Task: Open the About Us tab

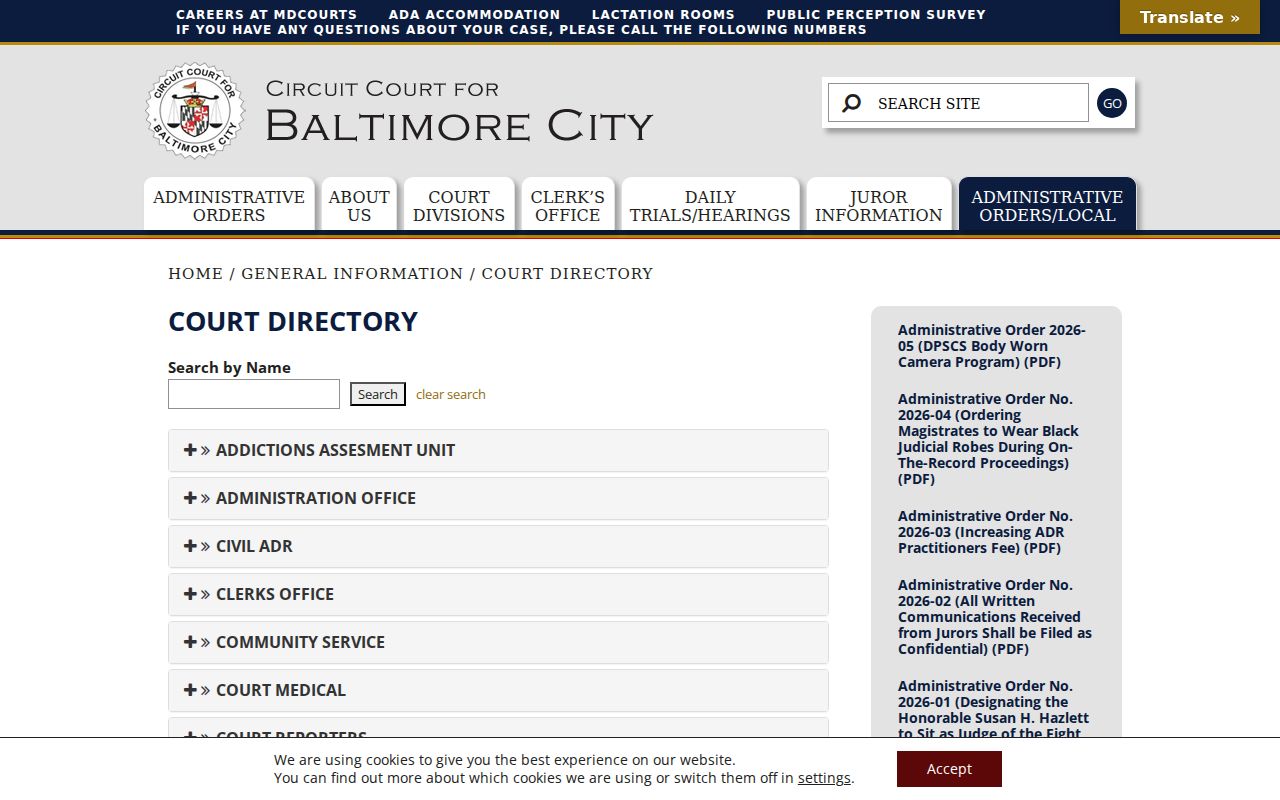Action: point(359,205)
